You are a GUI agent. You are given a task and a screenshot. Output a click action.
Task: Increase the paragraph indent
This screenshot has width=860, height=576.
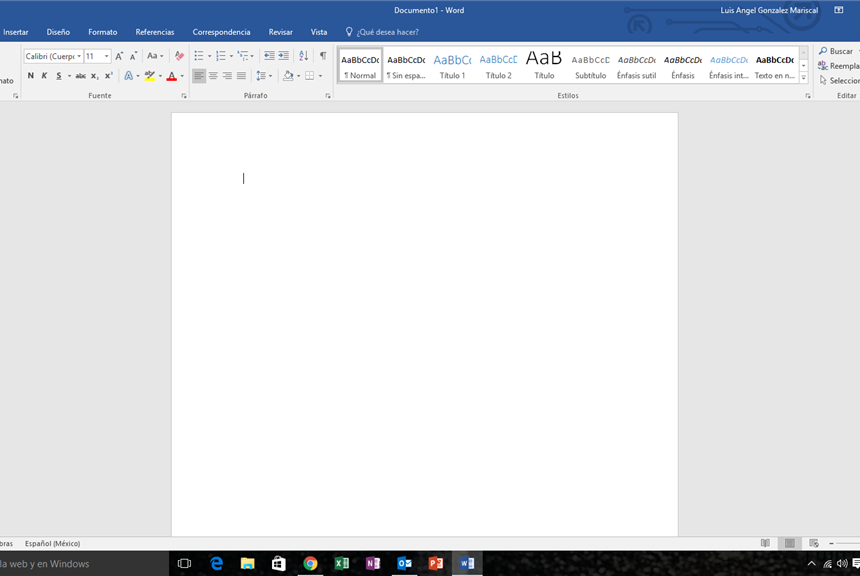coord(284,56)
